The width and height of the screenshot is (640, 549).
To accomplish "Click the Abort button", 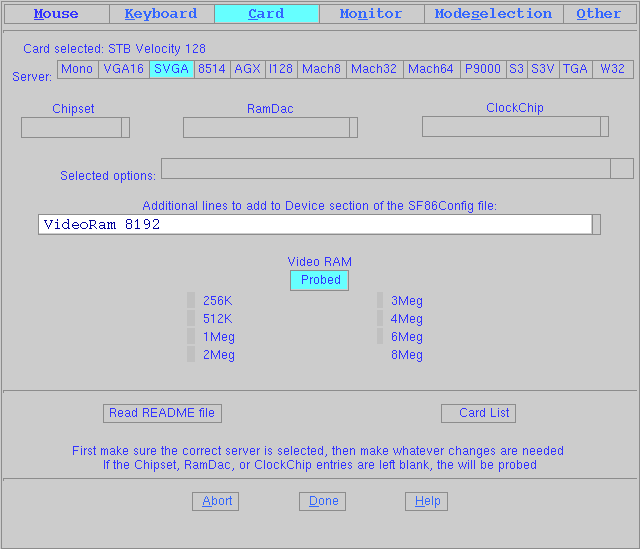I will 215,501.
